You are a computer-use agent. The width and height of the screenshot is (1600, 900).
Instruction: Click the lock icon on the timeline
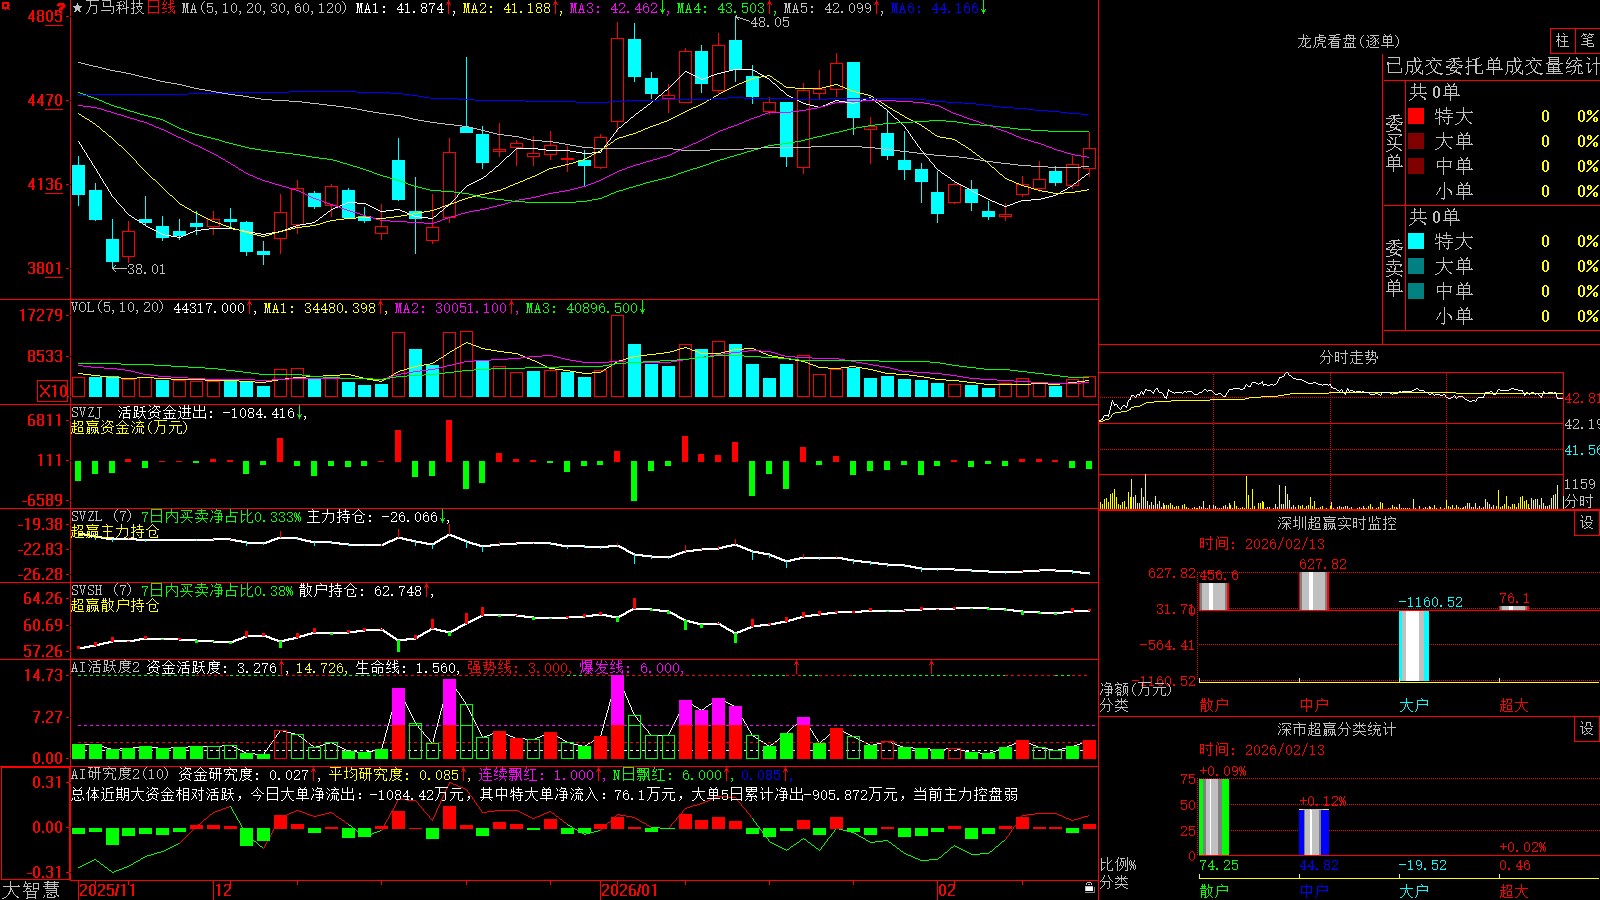pos(1090,888)
